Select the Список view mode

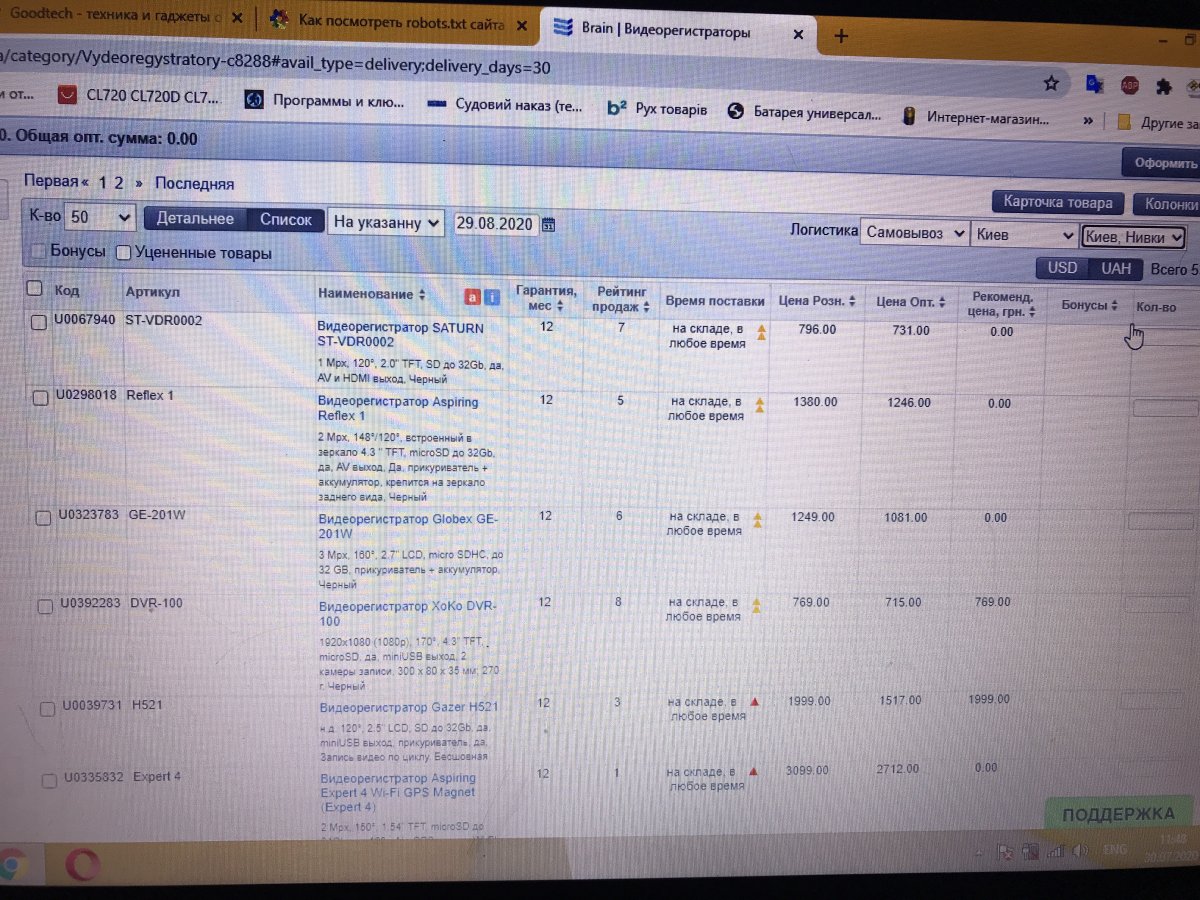286,220
